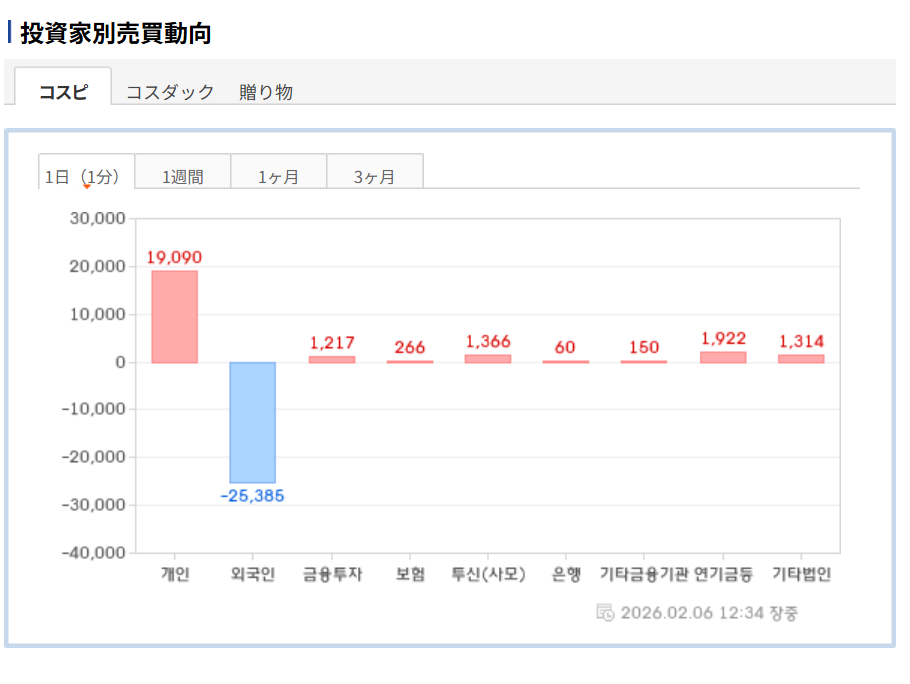Select the 贈り物 tab
This screenshot has width=910, height=684.
(266, 92)
